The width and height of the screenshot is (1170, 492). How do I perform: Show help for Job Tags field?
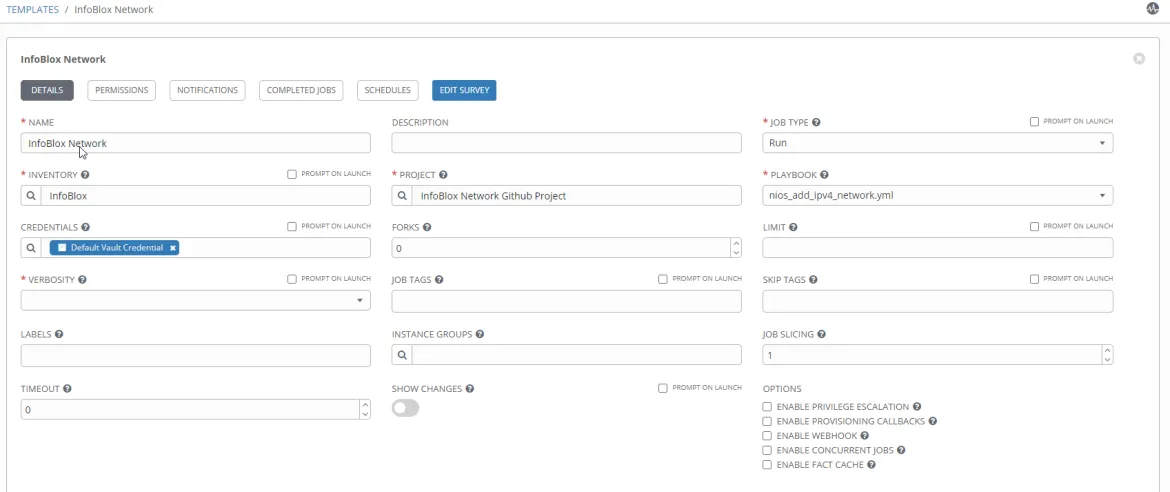point(439,279)
